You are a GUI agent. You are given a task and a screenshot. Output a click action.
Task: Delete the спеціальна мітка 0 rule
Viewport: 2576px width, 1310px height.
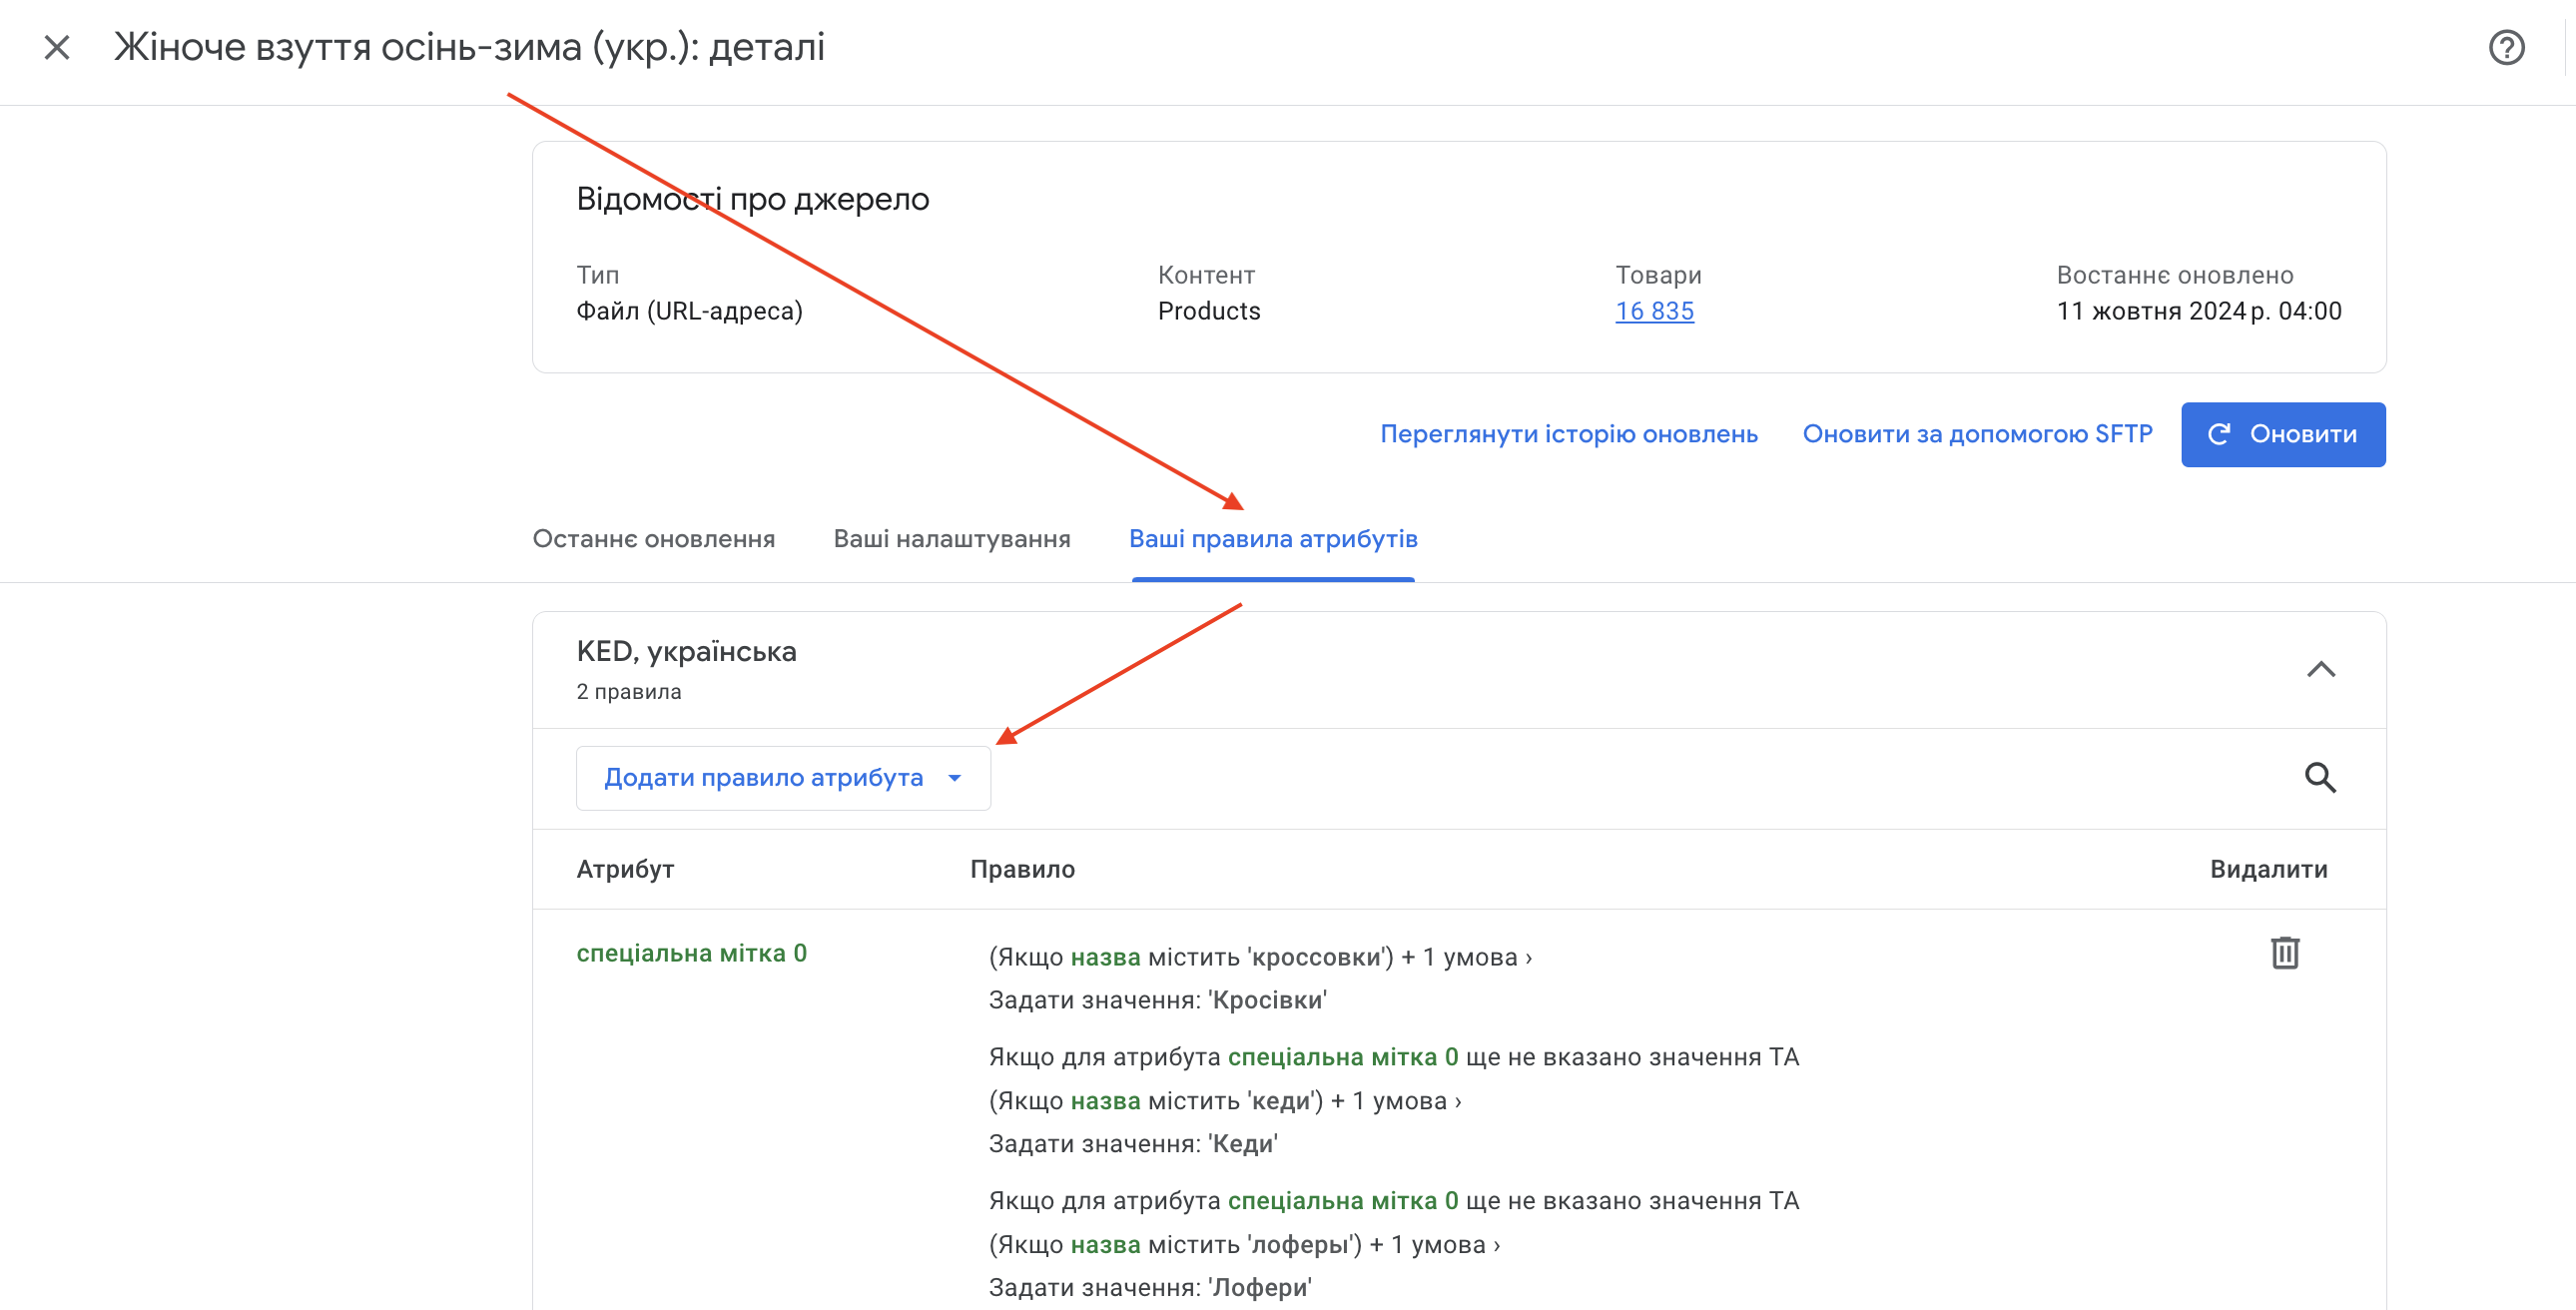pos(2285,952)
